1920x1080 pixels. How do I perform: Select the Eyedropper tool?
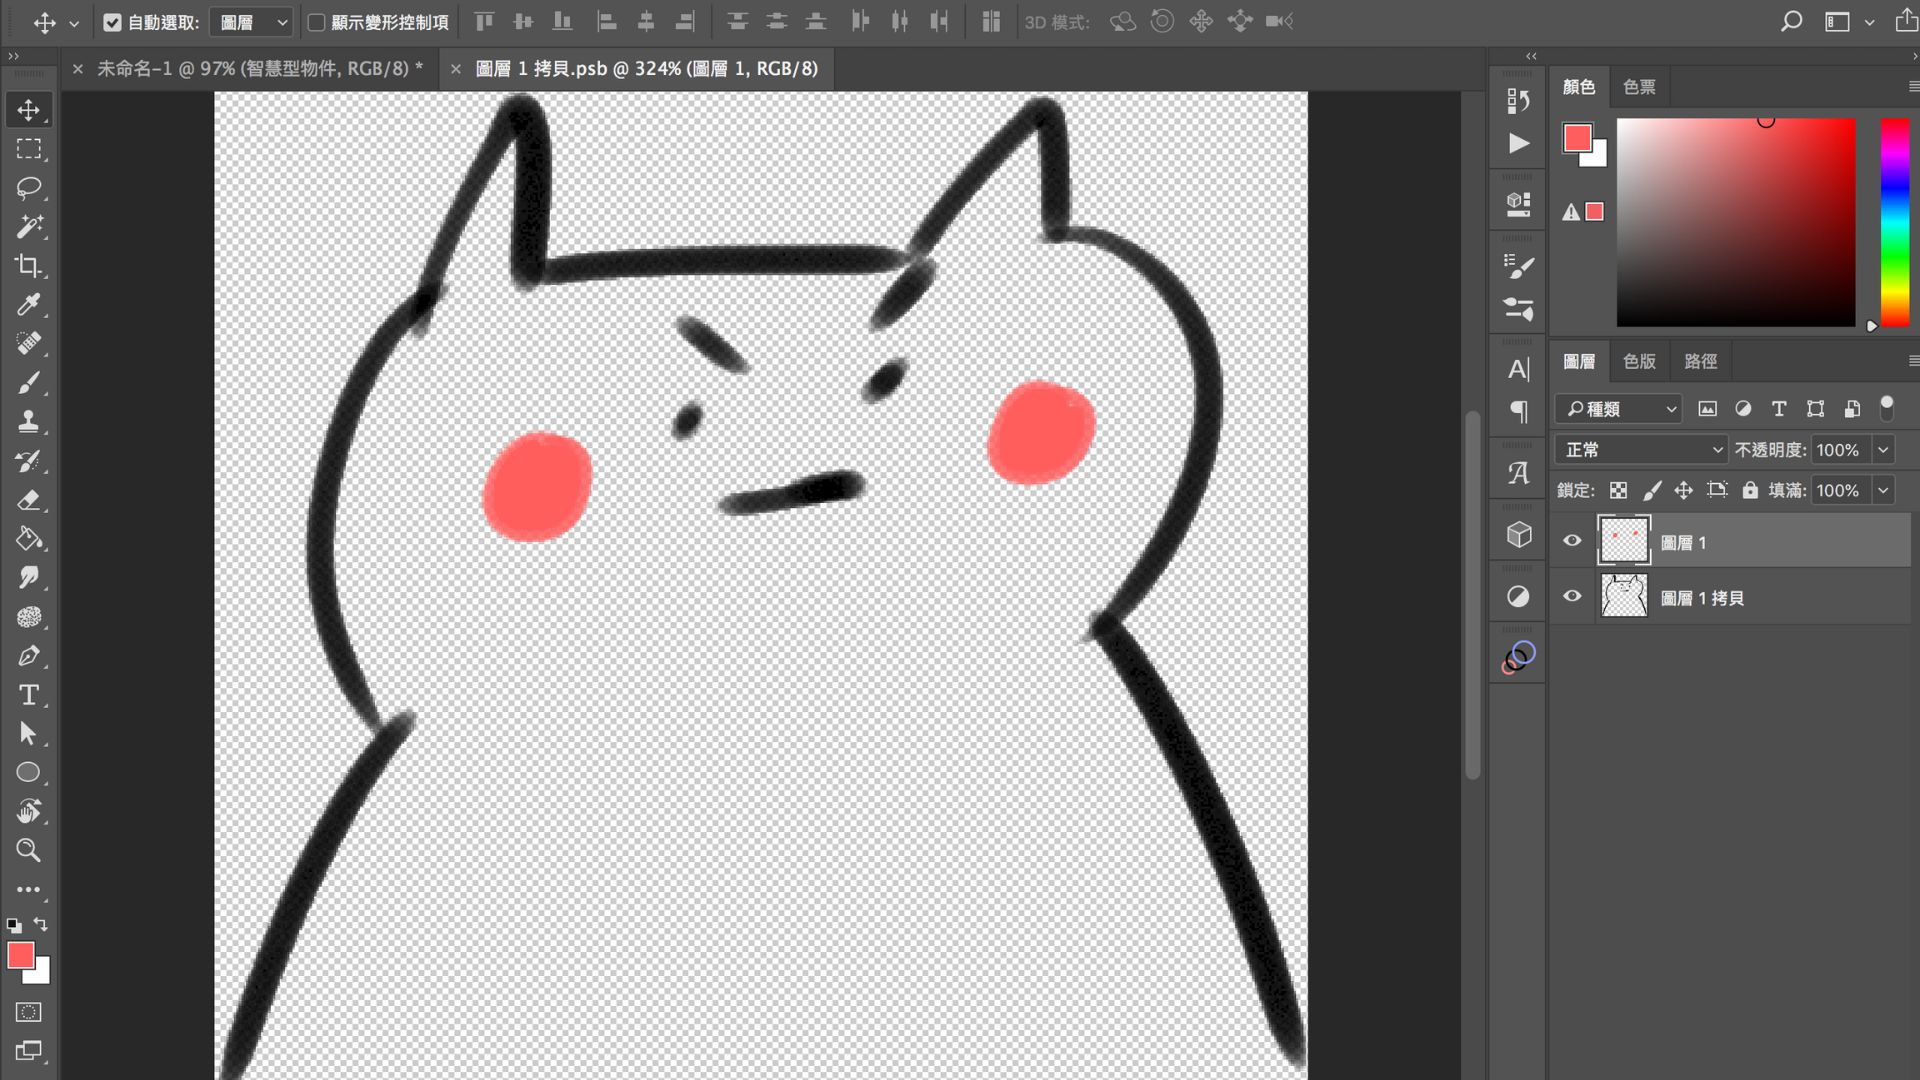28,304
